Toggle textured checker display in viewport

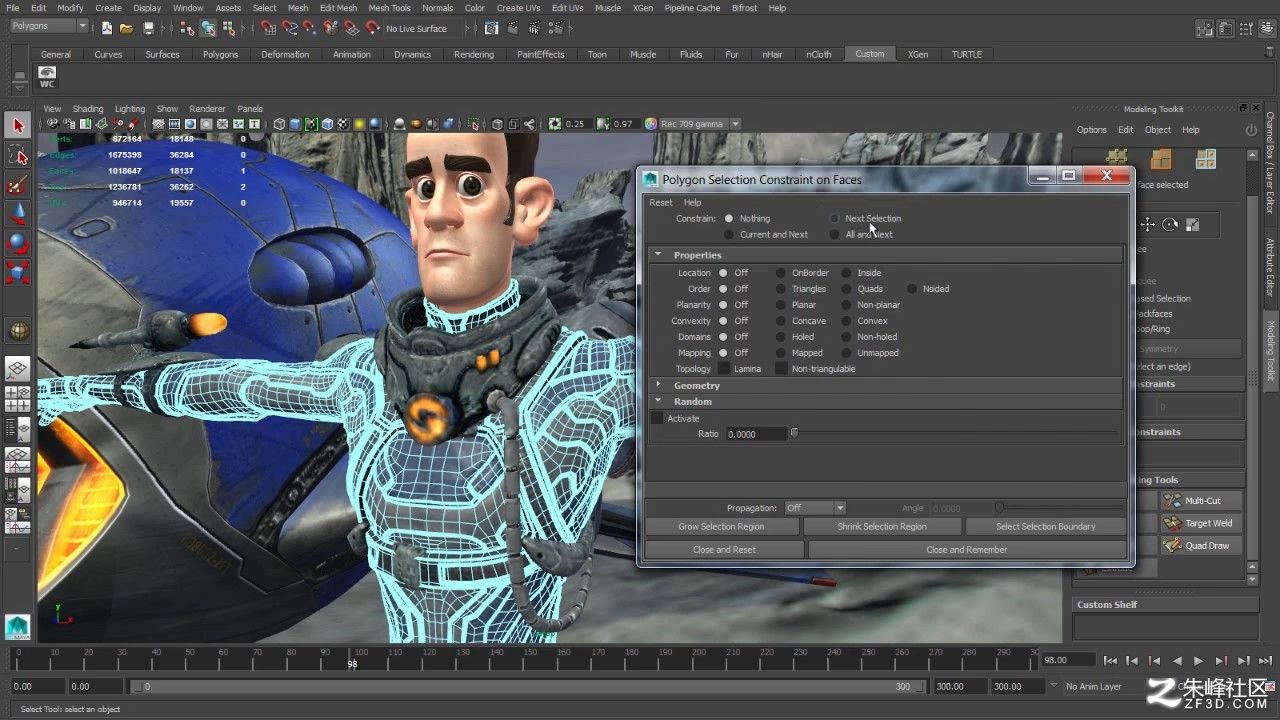(x=343, y=124)
